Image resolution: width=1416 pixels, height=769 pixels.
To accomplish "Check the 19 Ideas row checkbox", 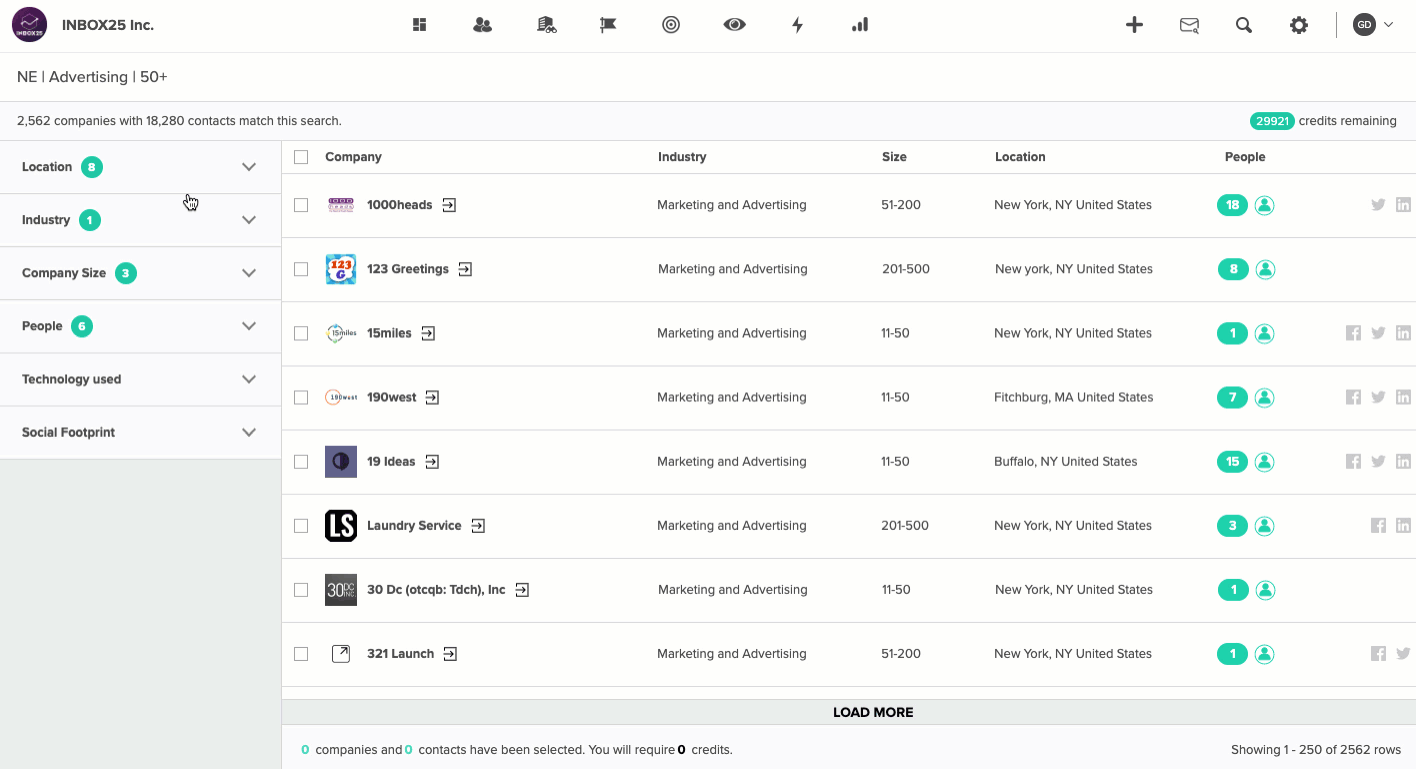I will 301,461.
